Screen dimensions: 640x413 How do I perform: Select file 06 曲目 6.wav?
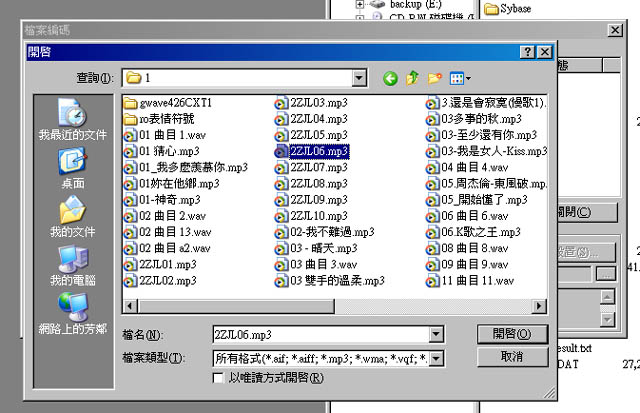pyautogui.click(x=467, y=216)
